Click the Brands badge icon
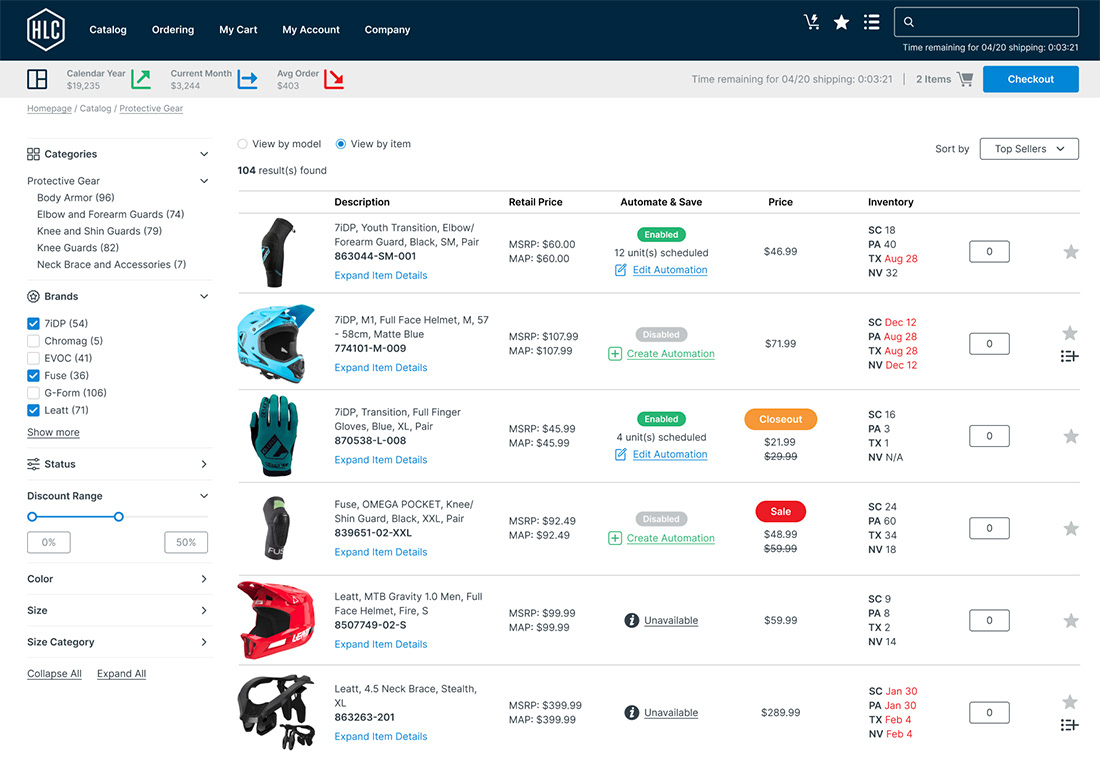 [x=33, y=296]
